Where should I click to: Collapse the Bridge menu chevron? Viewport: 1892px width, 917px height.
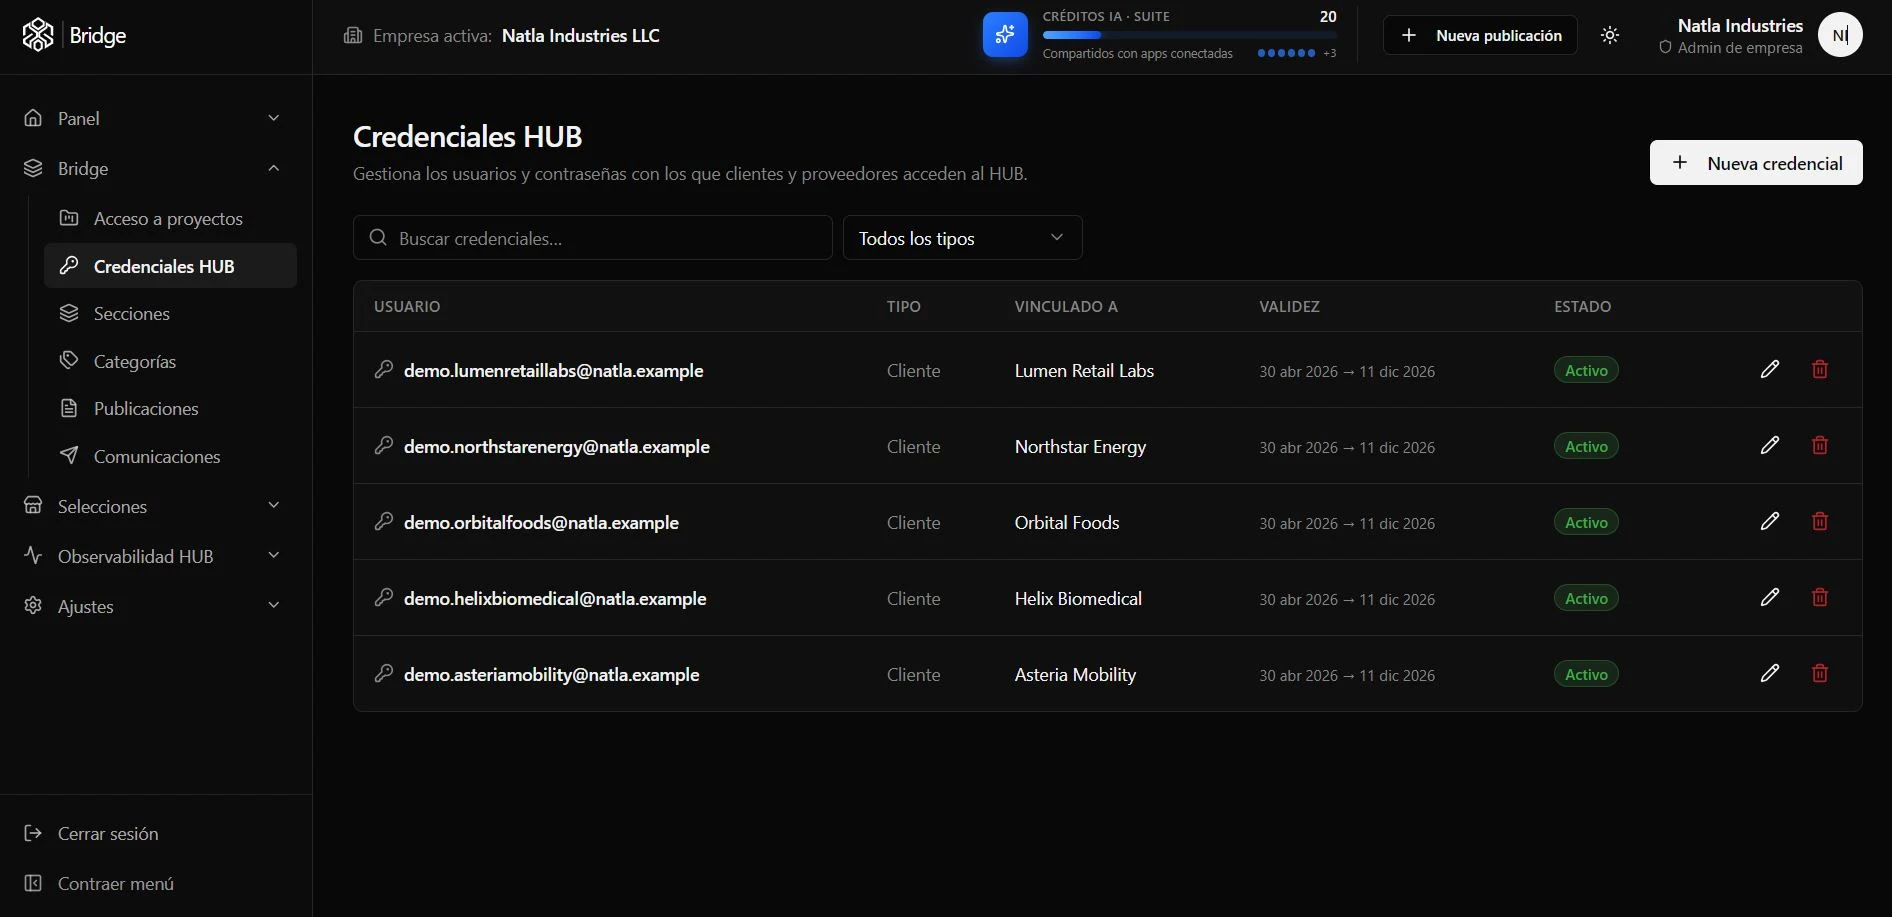(274, 168)
